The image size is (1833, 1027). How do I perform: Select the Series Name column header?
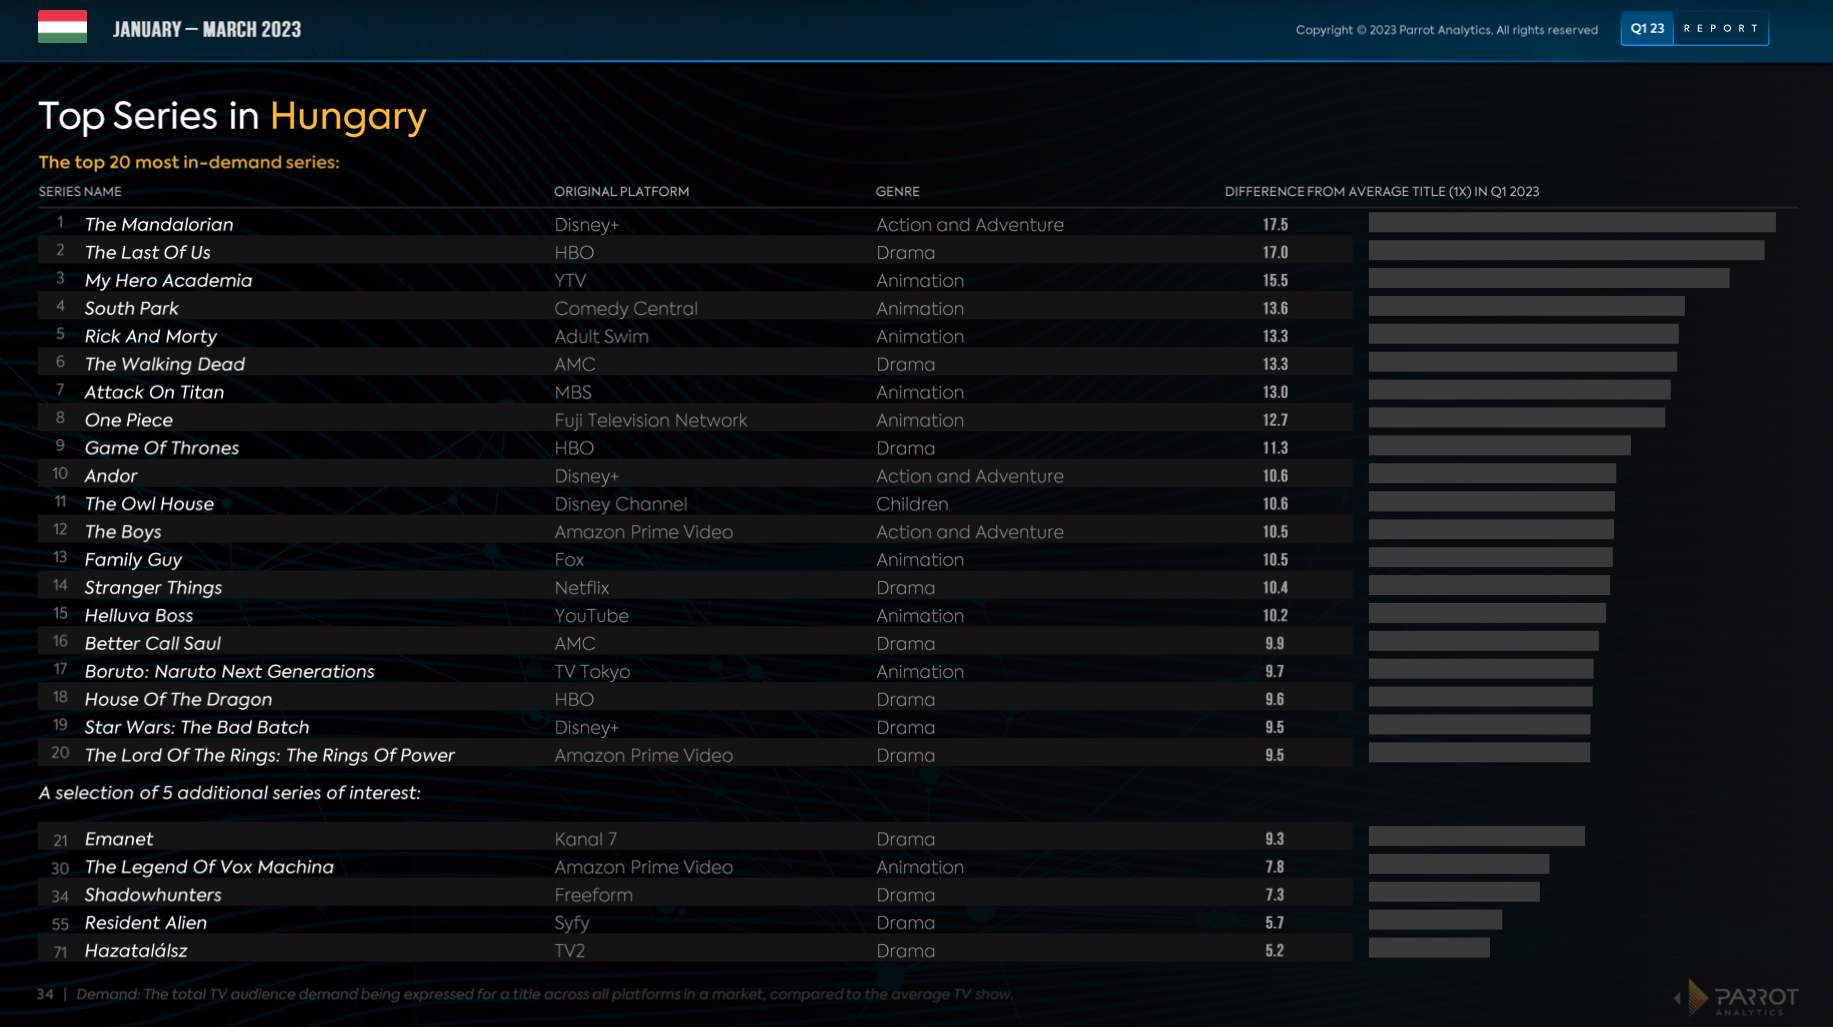[80, 191]
